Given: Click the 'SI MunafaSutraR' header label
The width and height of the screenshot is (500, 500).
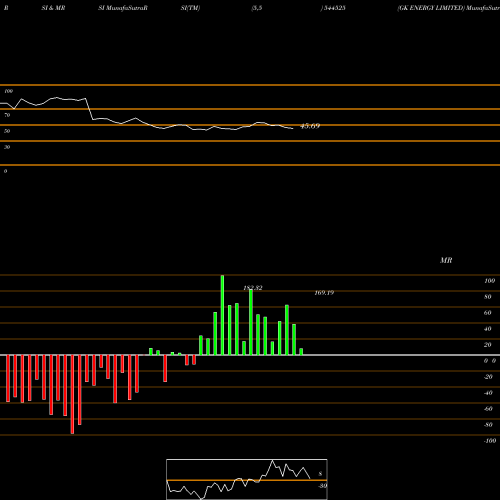Looking at the screenshot, I should [x=123, y=8].
